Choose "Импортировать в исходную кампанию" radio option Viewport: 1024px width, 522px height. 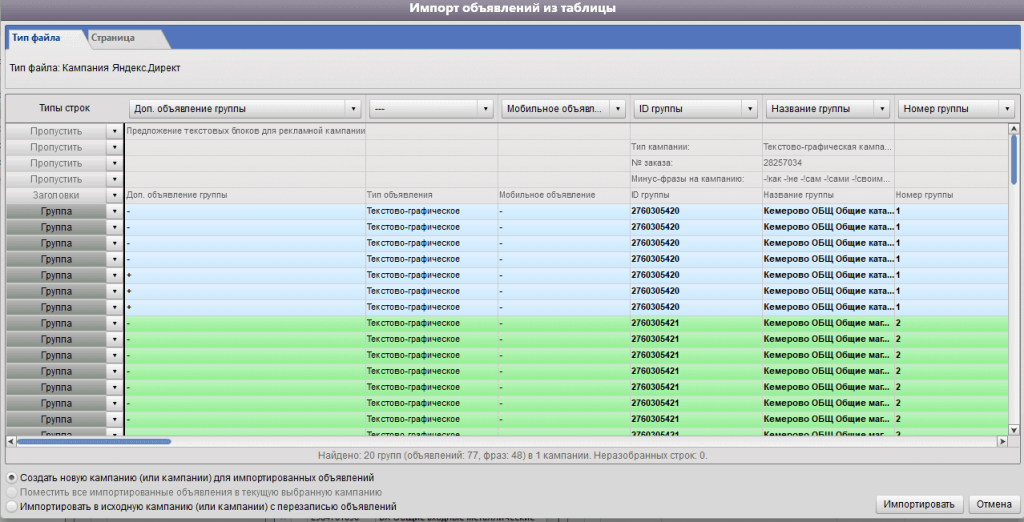(11, 507)
